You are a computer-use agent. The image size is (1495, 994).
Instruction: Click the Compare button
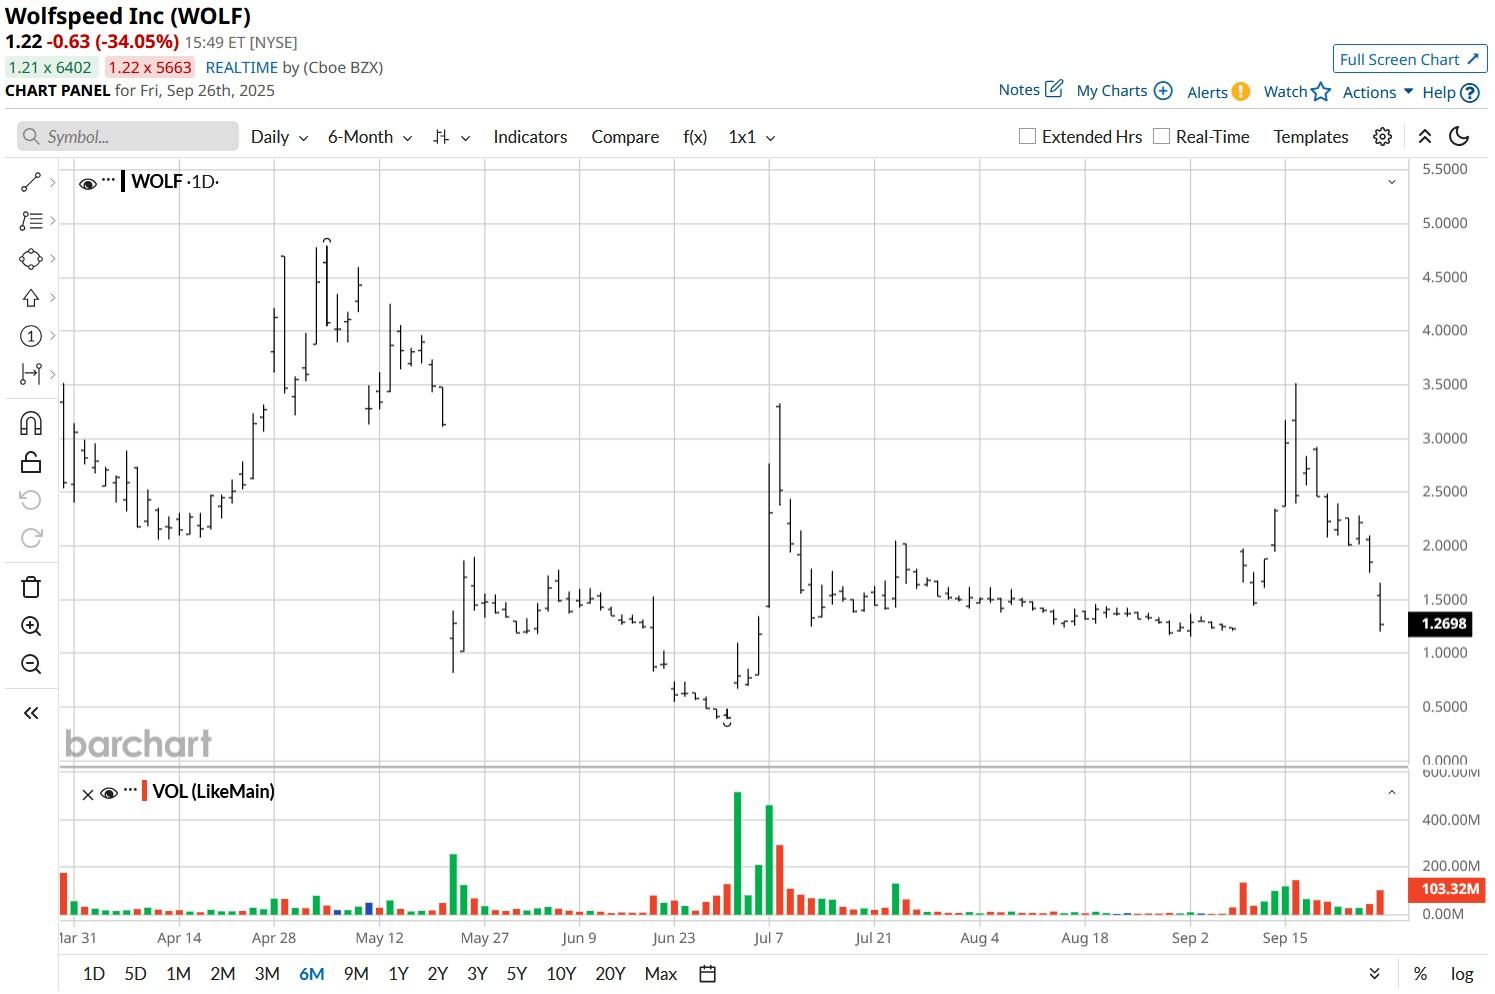(x=625, y=137)
